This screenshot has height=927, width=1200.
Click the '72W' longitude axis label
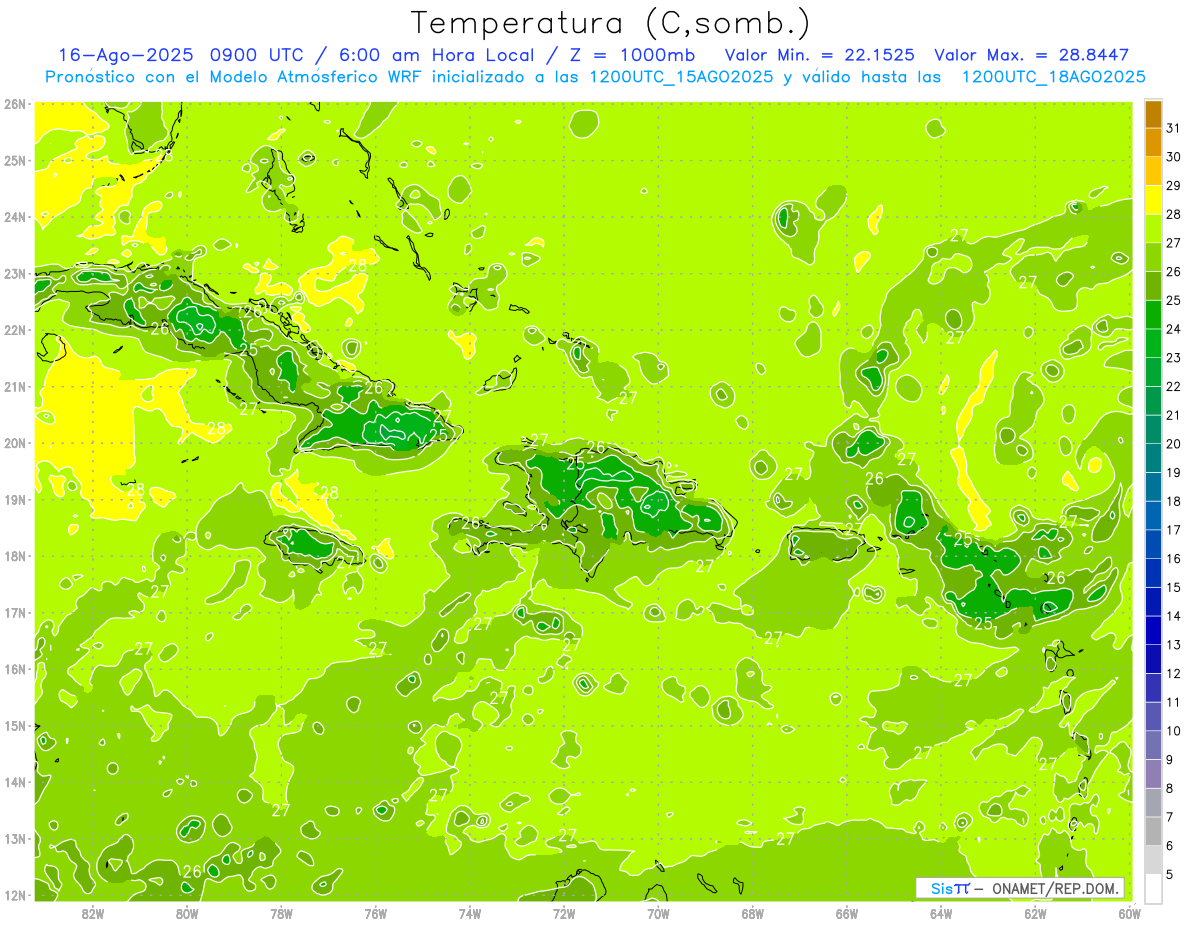pyautogui.click(x=563, y=914)
